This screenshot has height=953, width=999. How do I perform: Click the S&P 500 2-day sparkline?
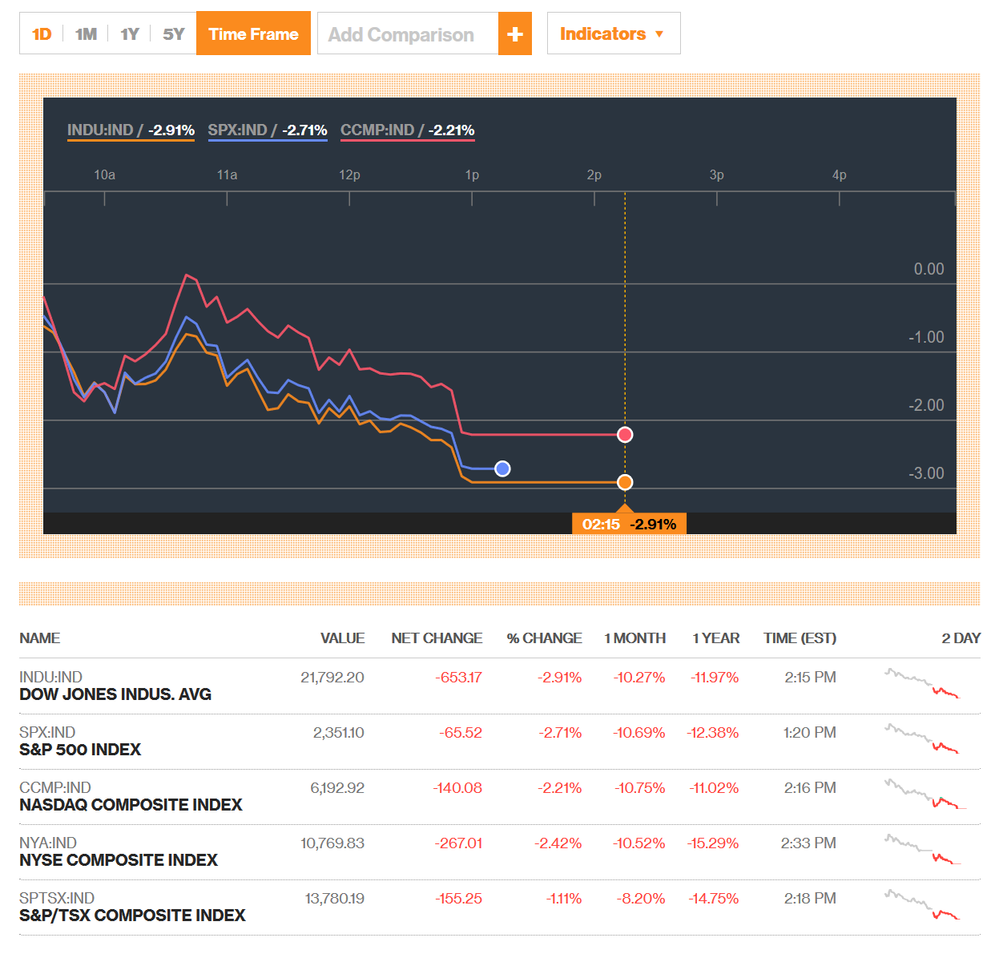pyautogui.click(x=922, y=739)
